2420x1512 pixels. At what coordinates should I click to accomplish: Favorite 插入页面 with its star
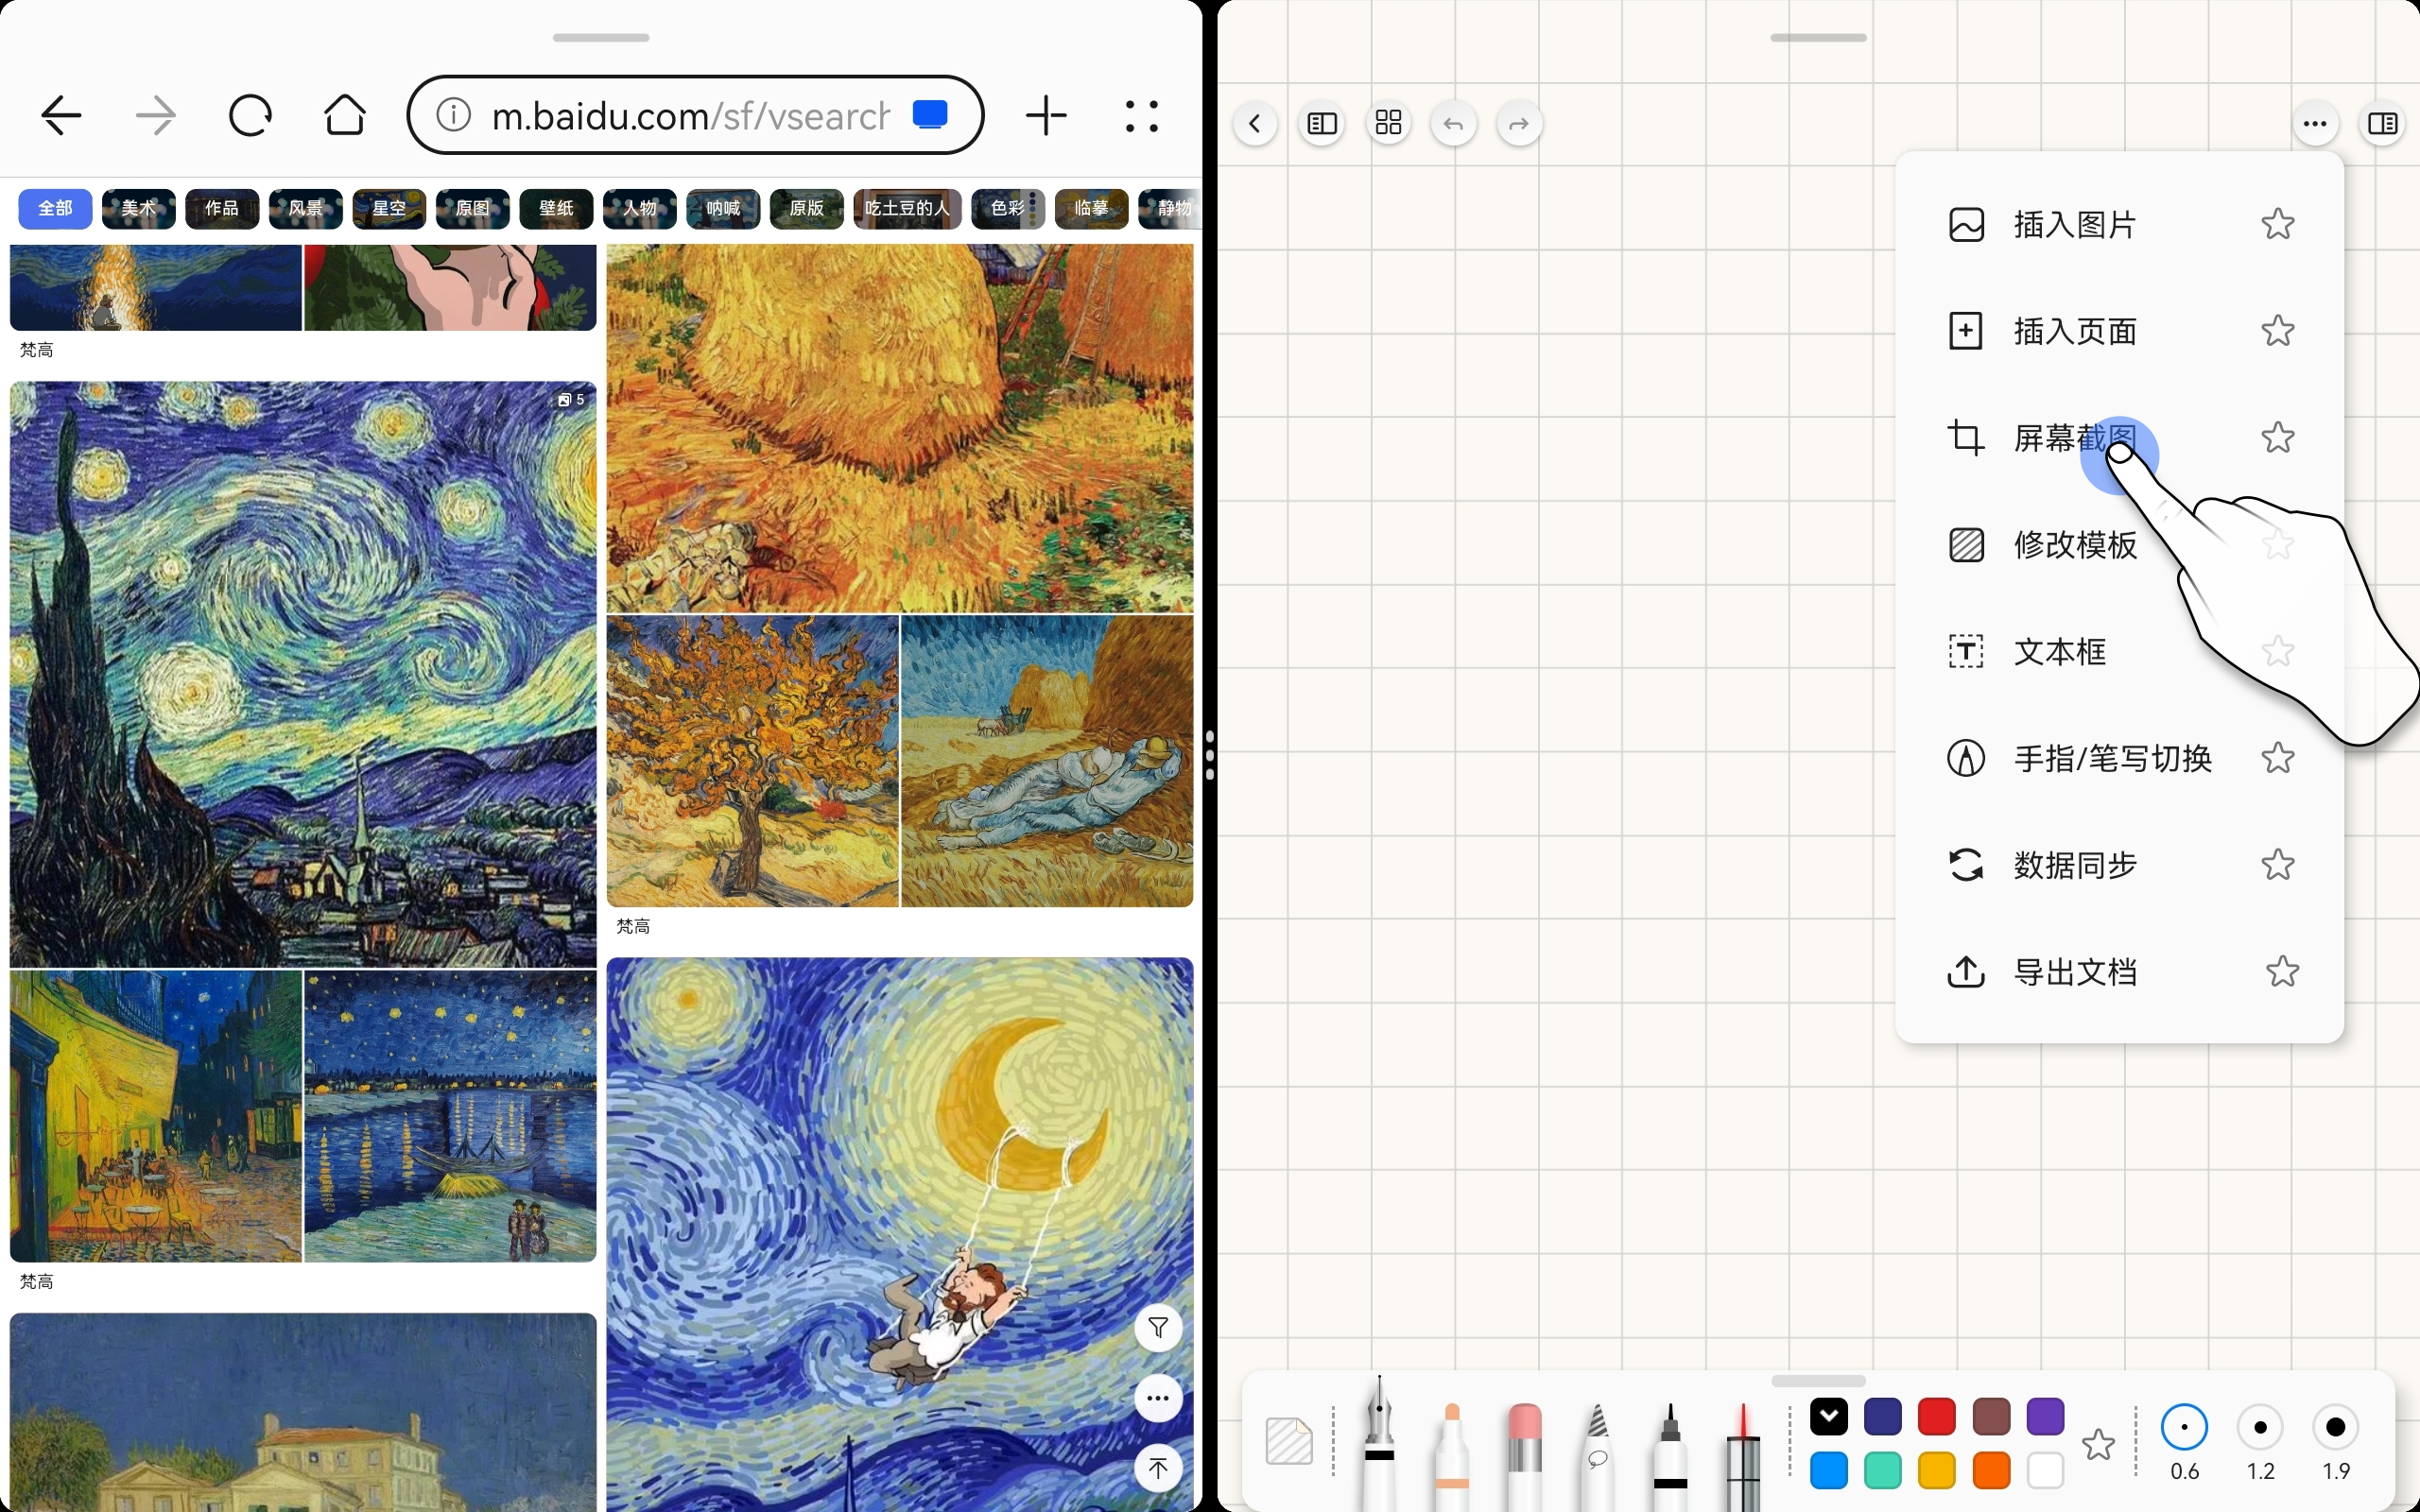2278,331
